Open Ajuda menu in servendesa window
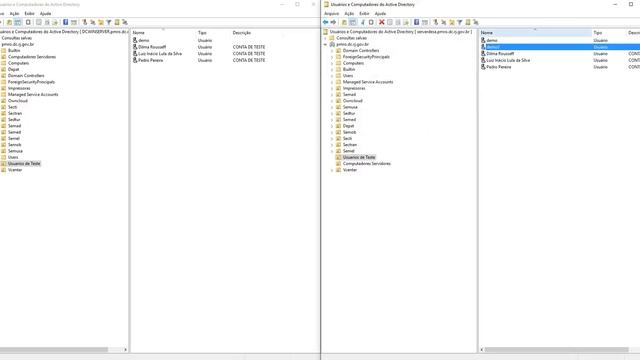Viewport: 640px width, 360px height. (380, 13)
